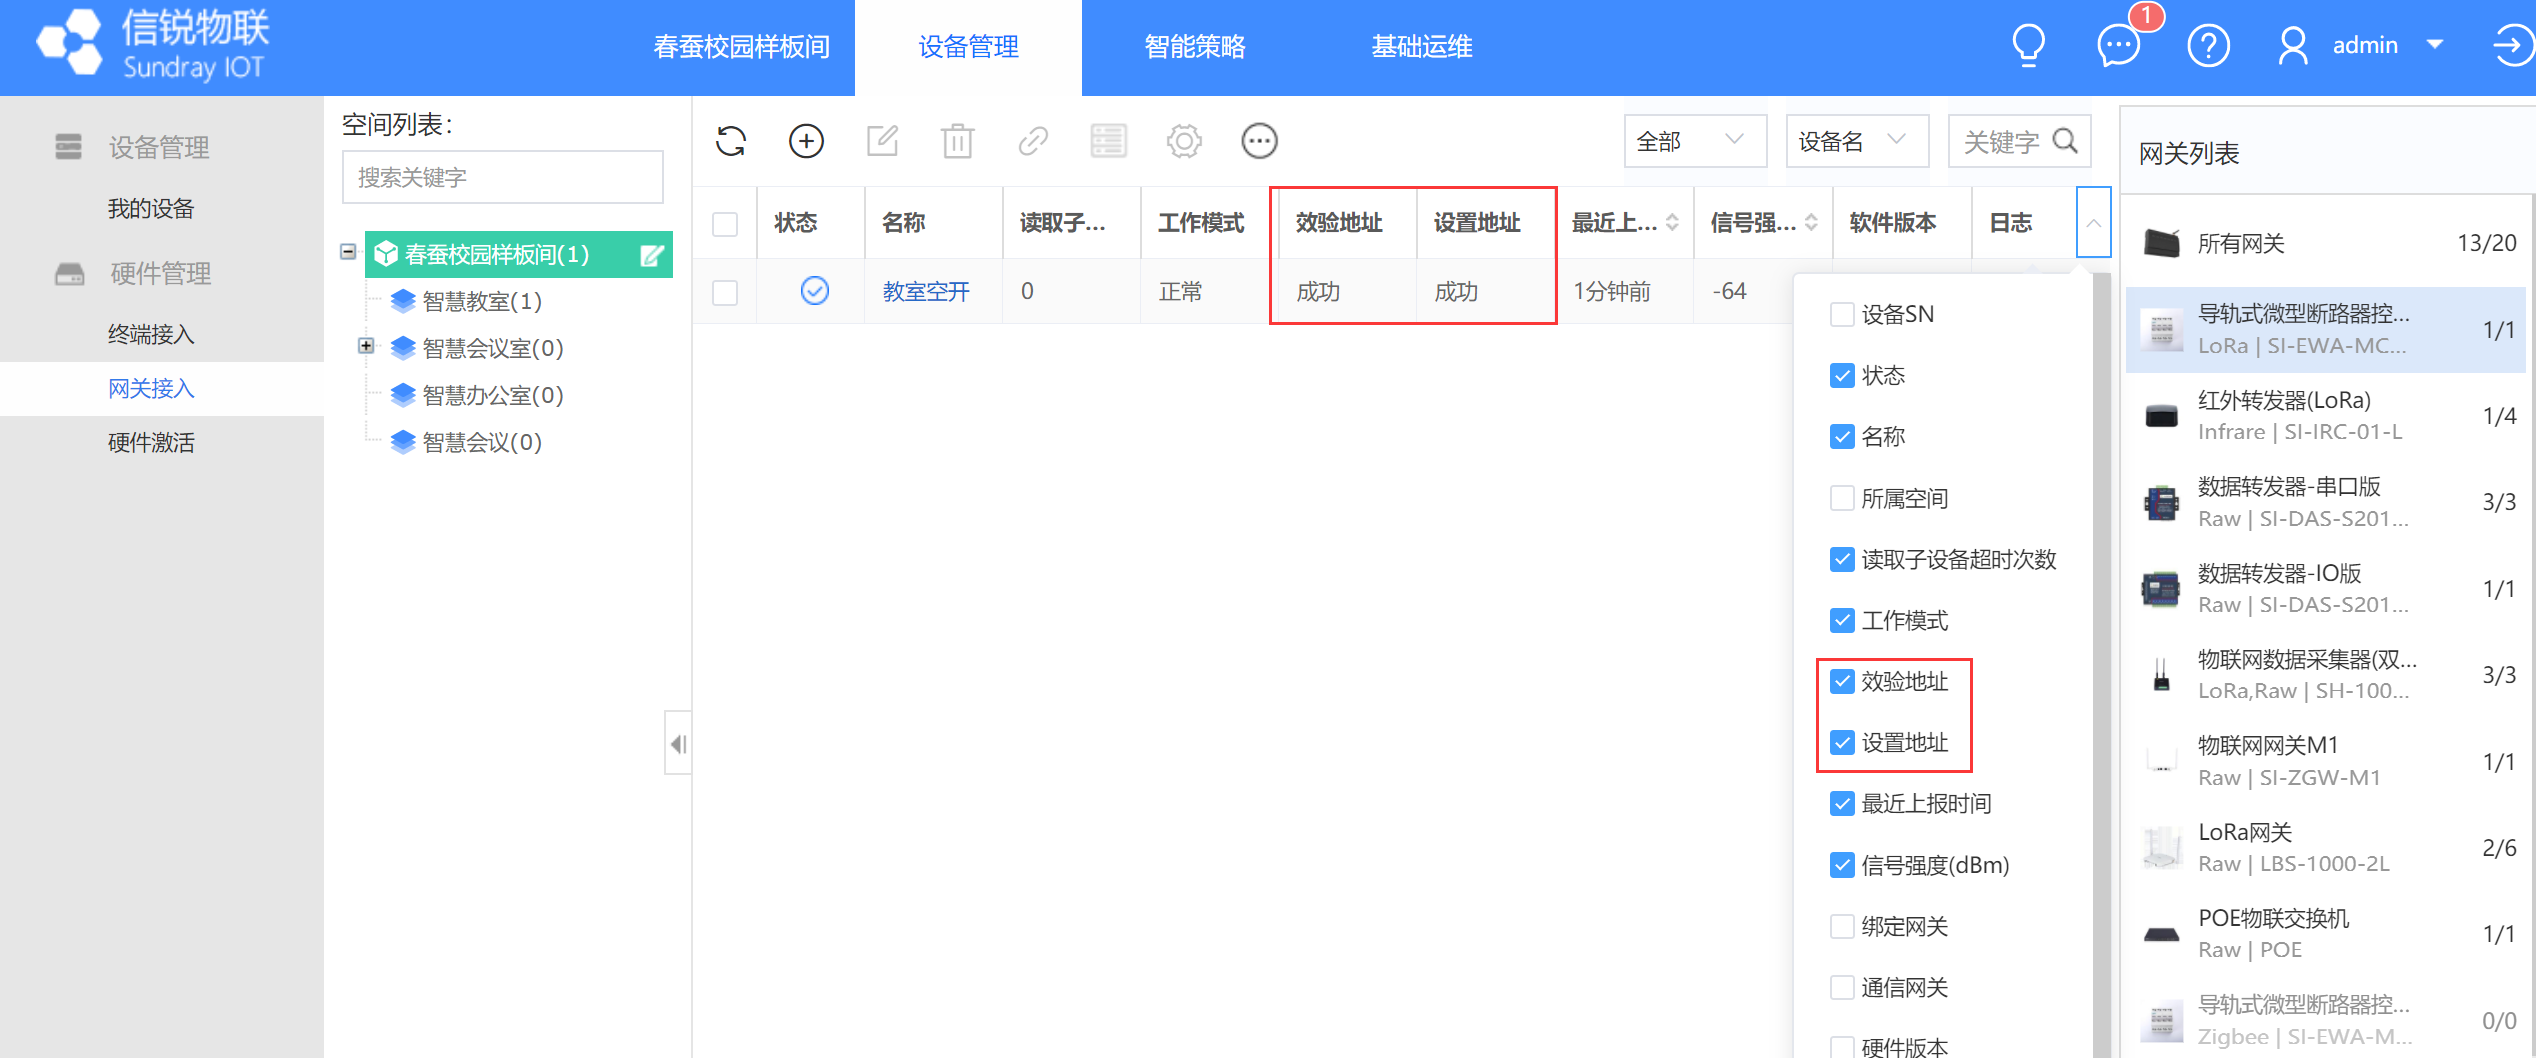Select 红外转发器(LoRa) gateway item

(2325, 416)
